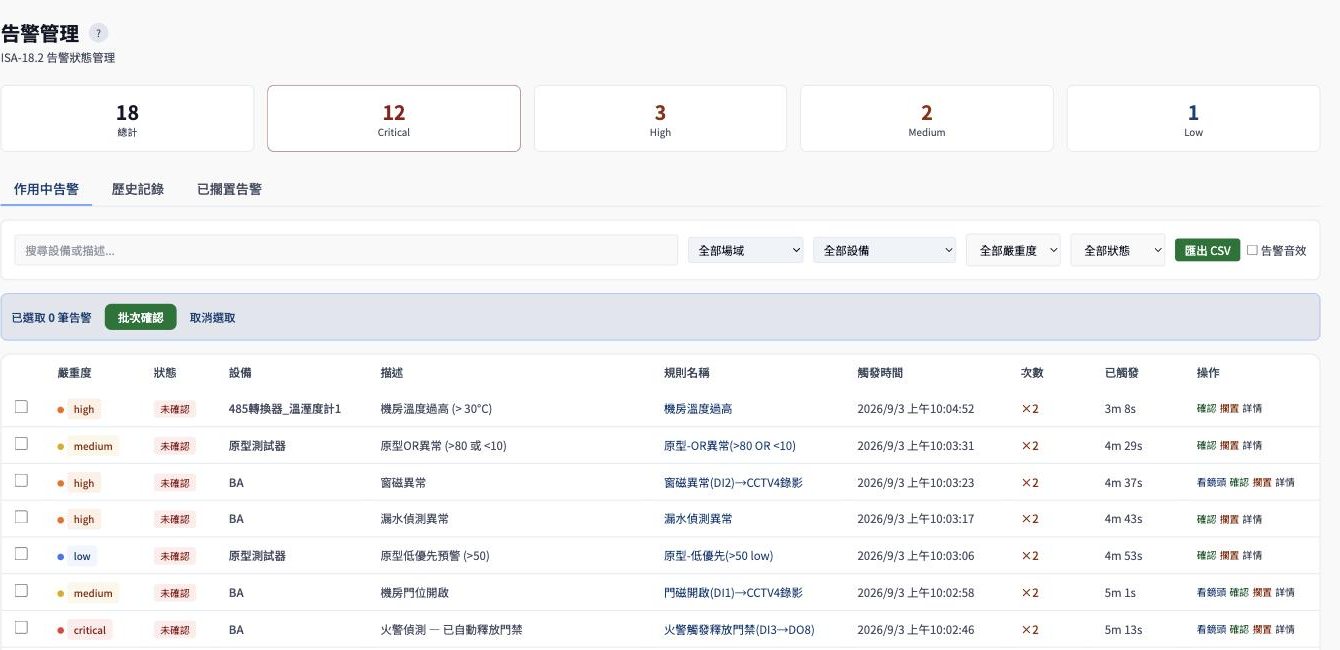Click 擱置 in 原型OR異常 row
This screenshot has height=650, width=1340.
click(x=1229, y=446)
